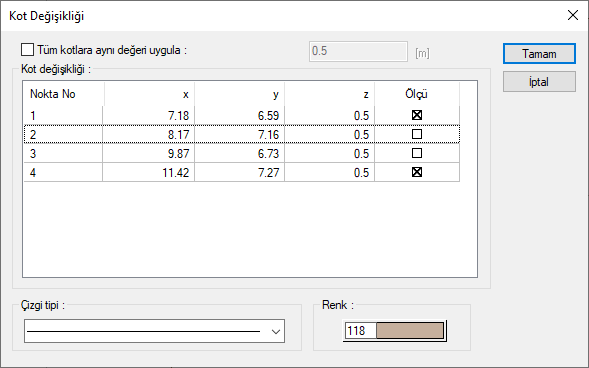The width and height of the screenshot is (589, 368).
Task: Click the 0.5 value input field
Action: (358, 51)
